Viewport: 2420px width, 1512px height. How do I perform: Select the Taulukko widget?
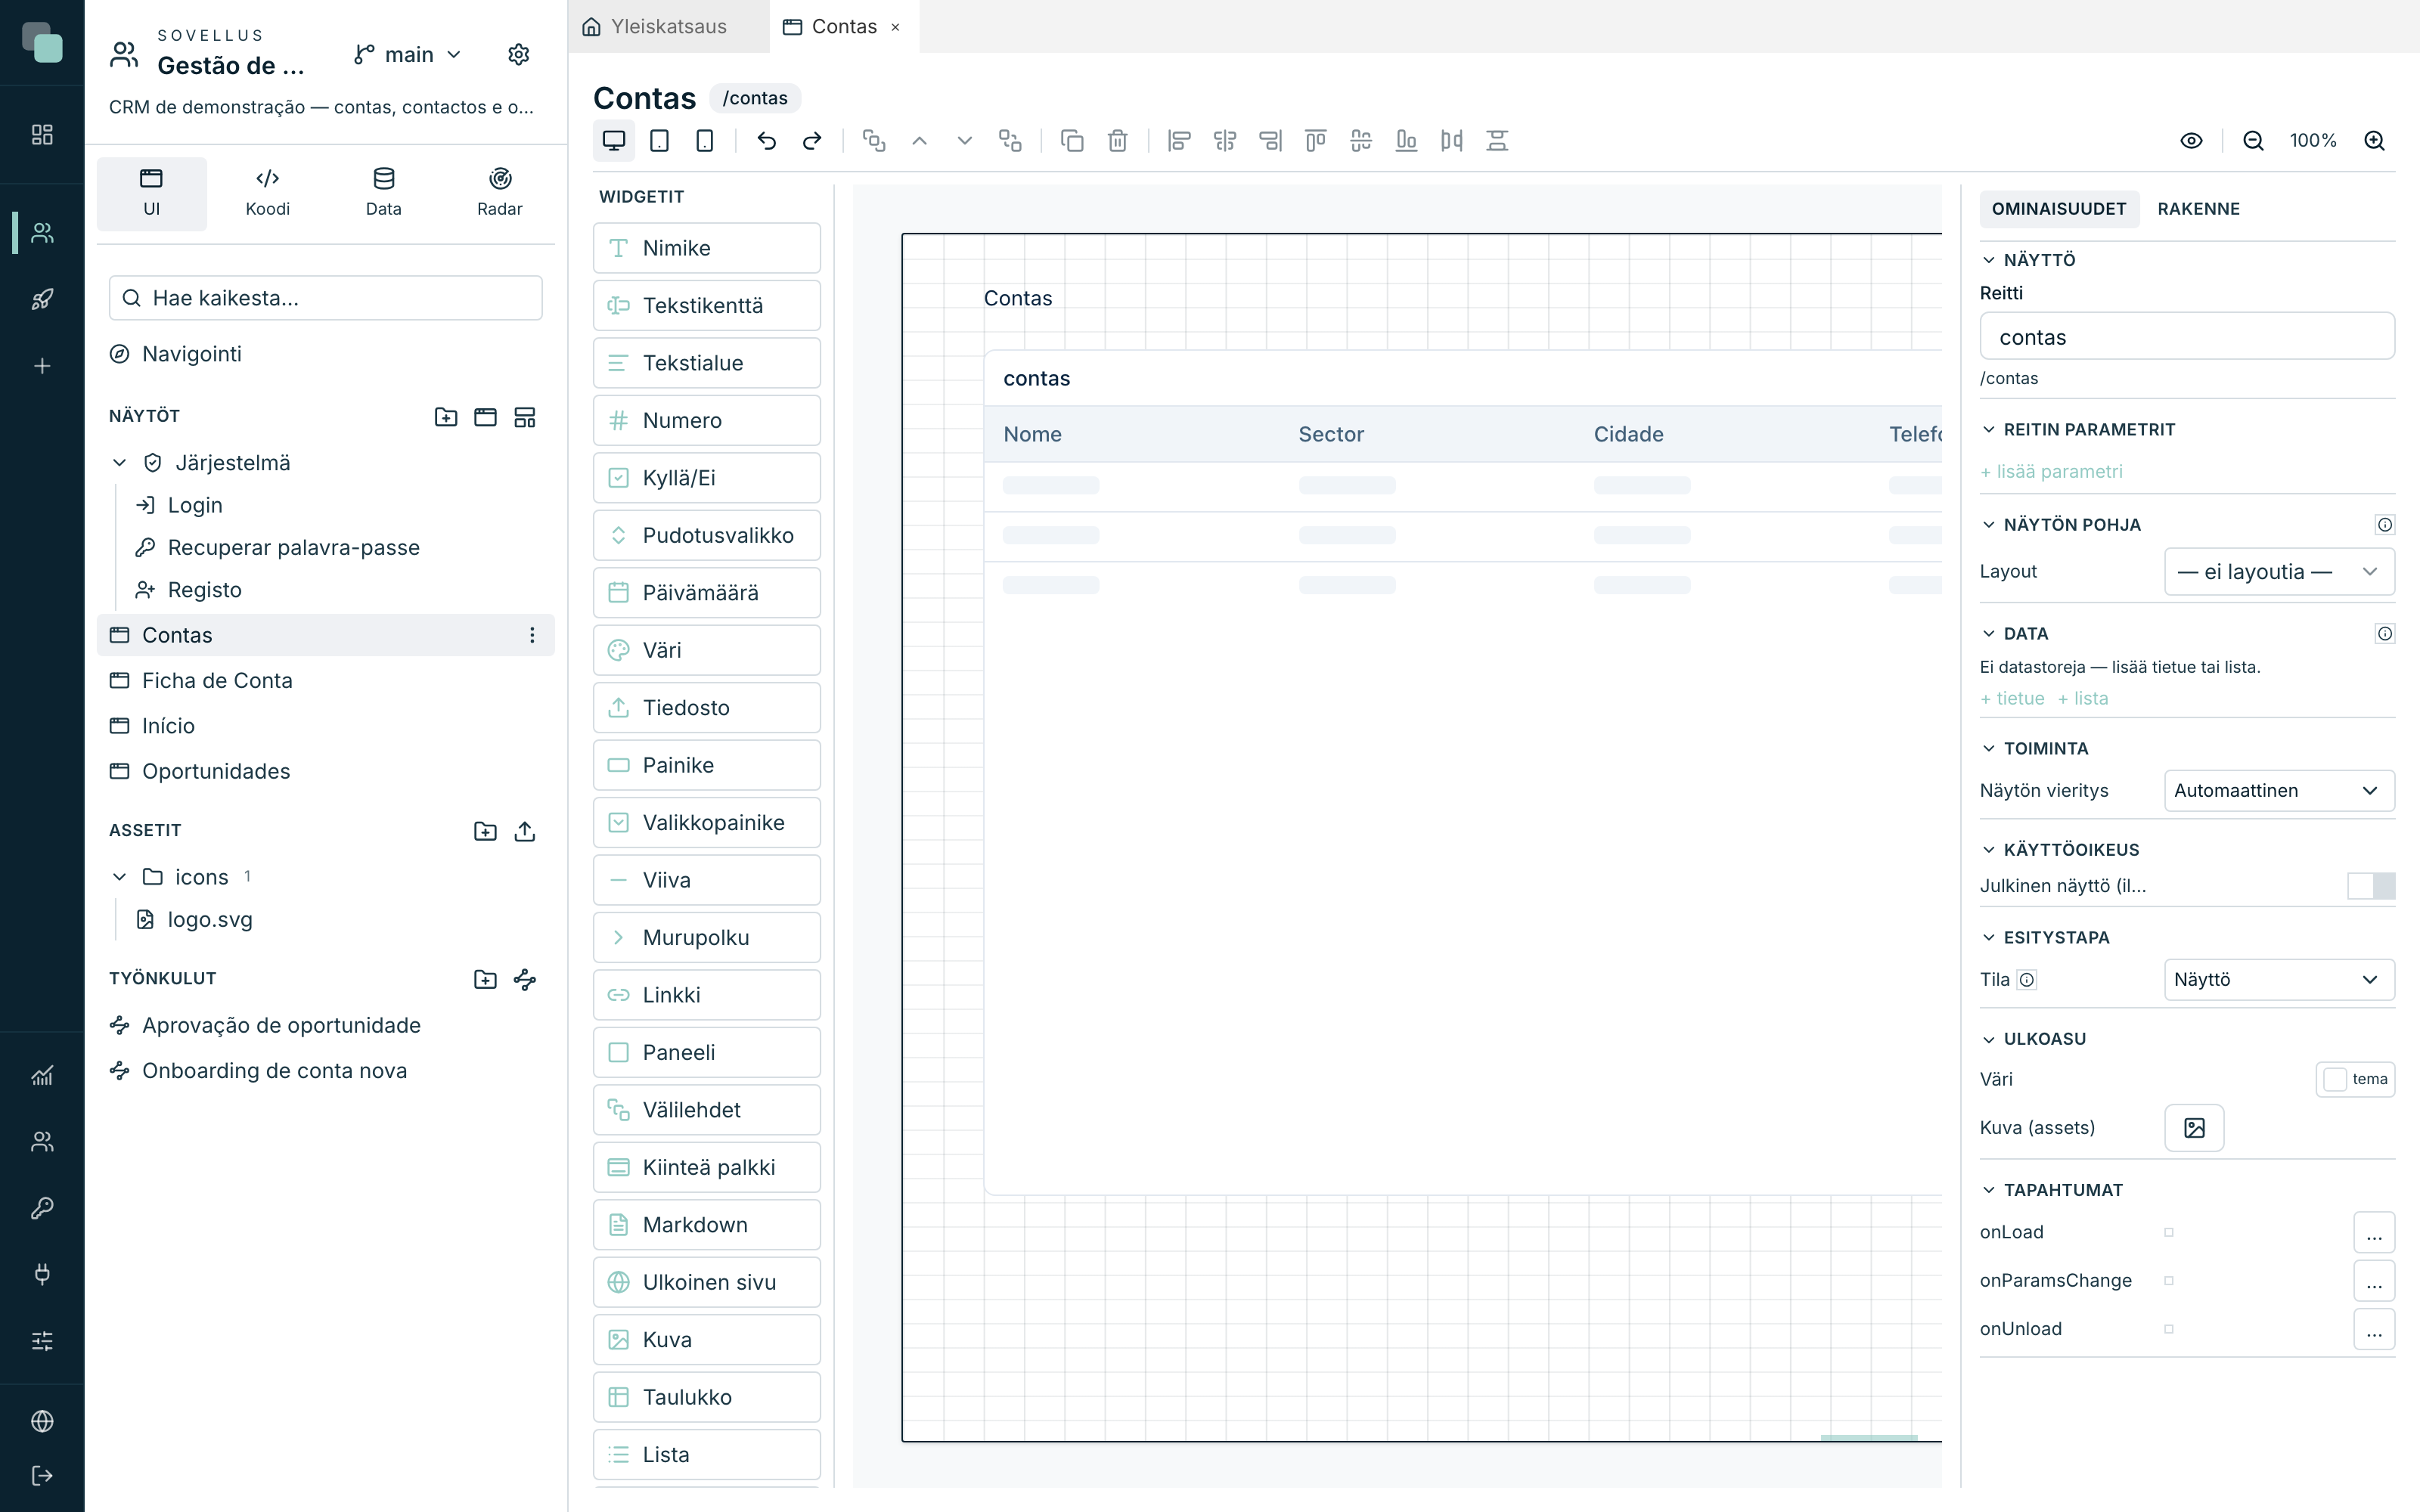(706, 1398)
